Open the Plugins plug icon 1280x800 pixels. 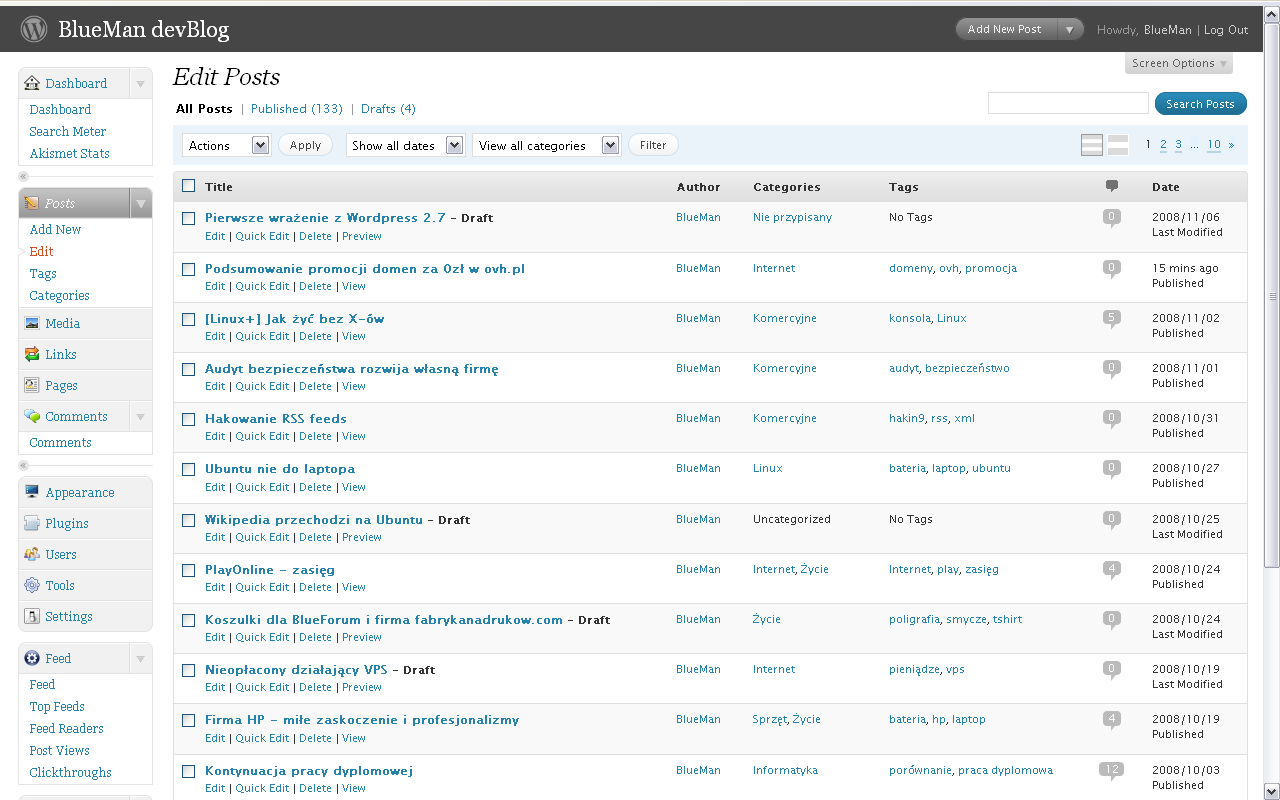point(32,523)
